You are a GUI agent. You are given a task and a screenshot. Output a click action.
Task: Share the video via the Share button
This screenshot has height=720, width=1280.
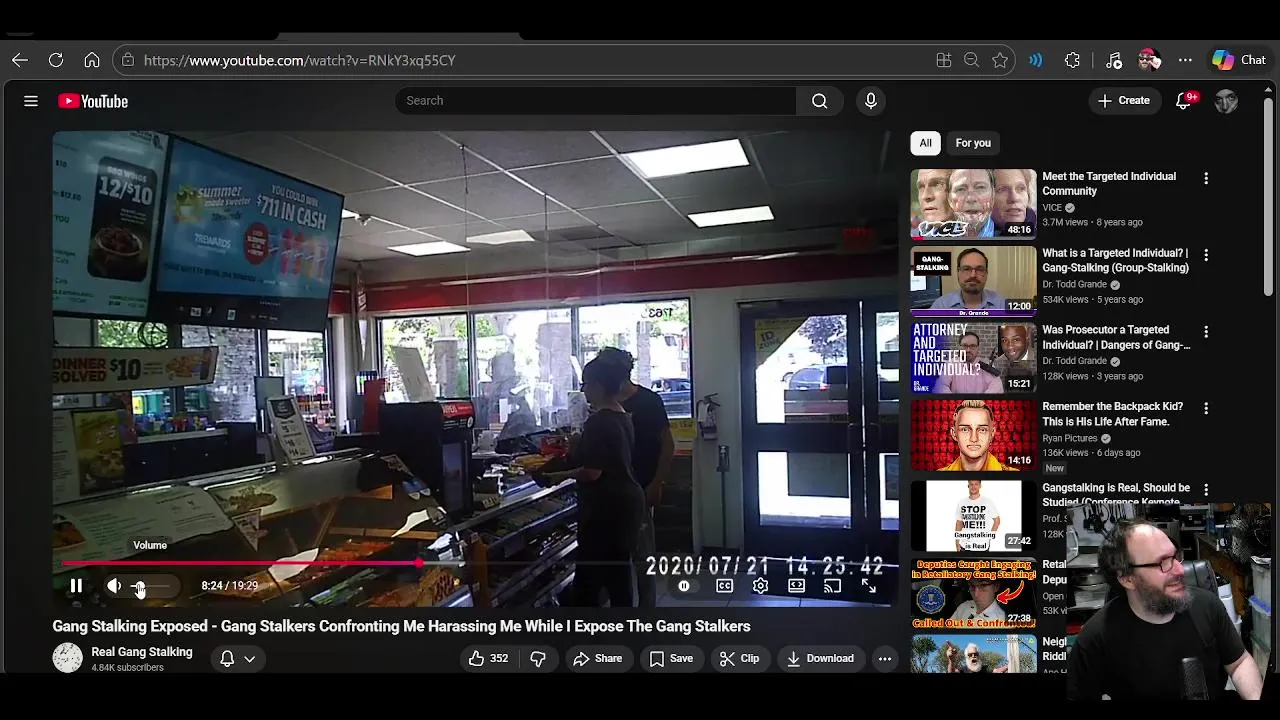pos(597,658)
